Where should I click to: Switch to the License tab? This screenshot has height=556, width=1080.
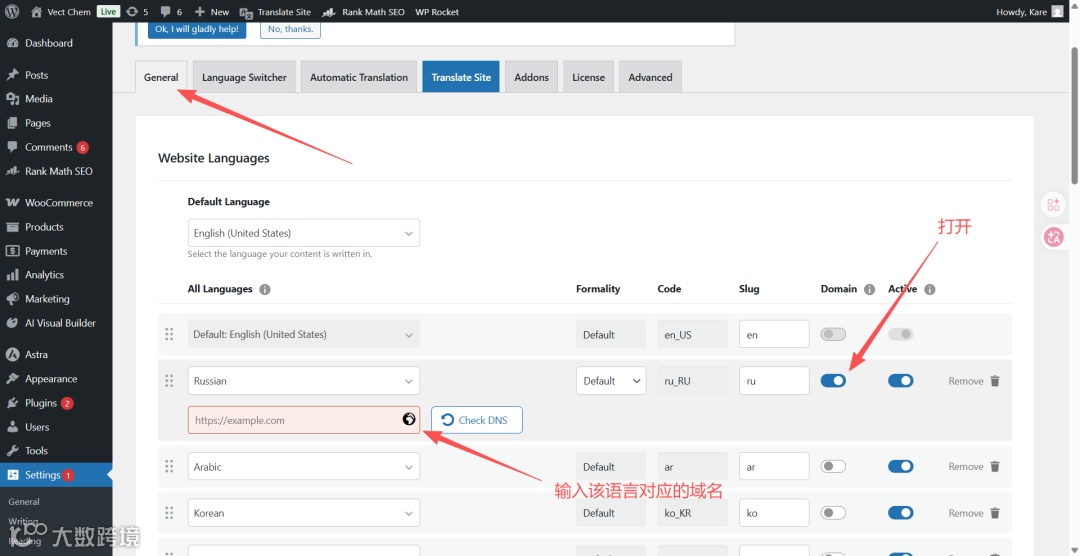click(588, 77)
